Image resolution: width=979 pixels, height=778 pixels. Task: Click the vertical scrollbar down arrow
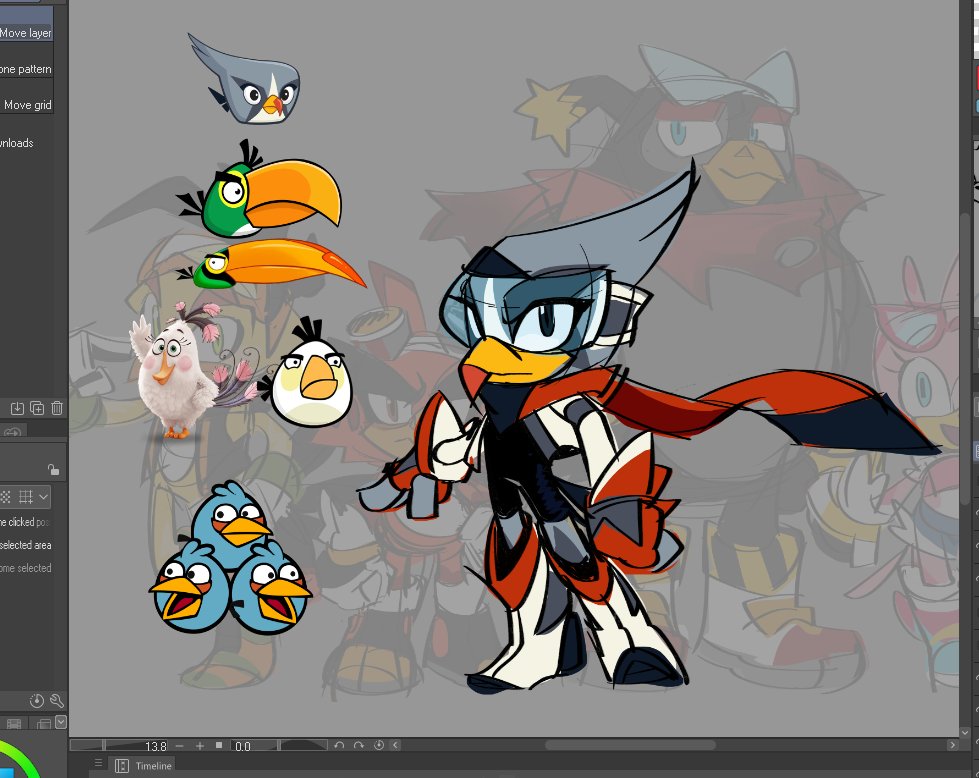[965, 732]
